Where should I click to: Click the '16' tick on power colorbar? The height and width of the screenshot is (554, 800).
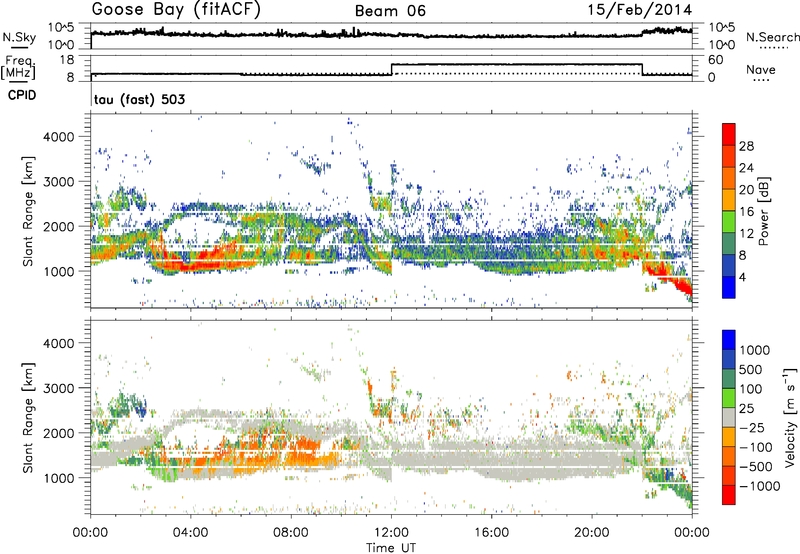[x=746, y=212]
